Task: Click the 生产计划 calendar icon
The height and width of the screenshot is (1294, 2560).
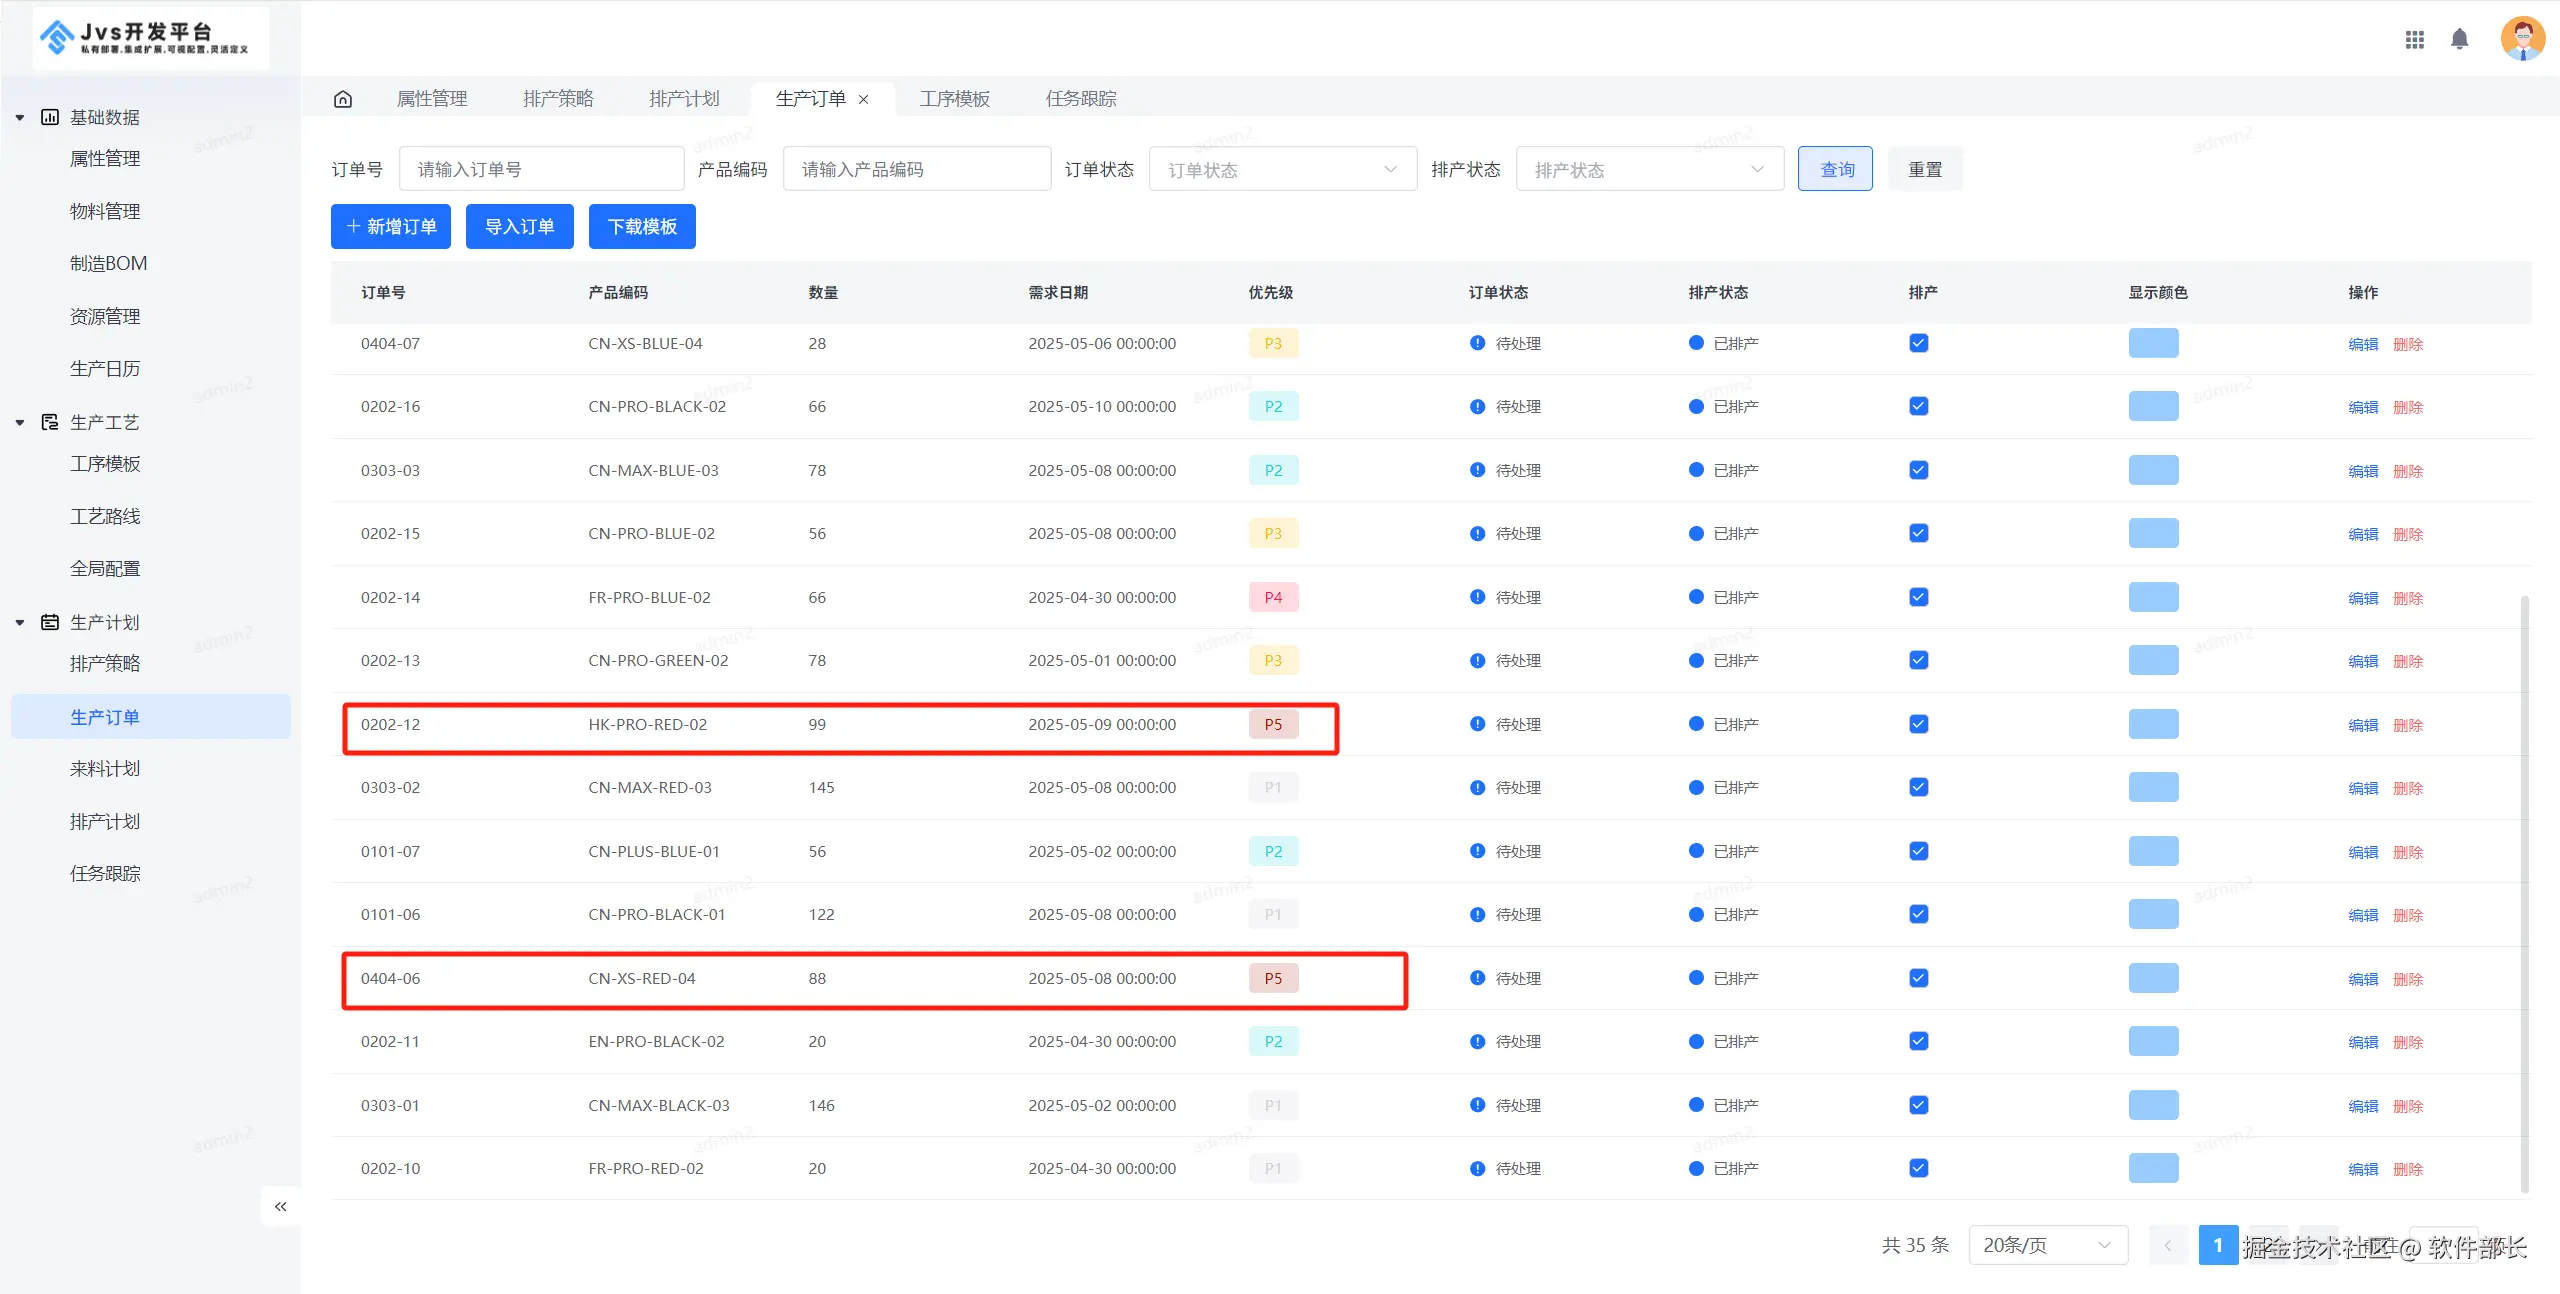Action: click(50, 622)
